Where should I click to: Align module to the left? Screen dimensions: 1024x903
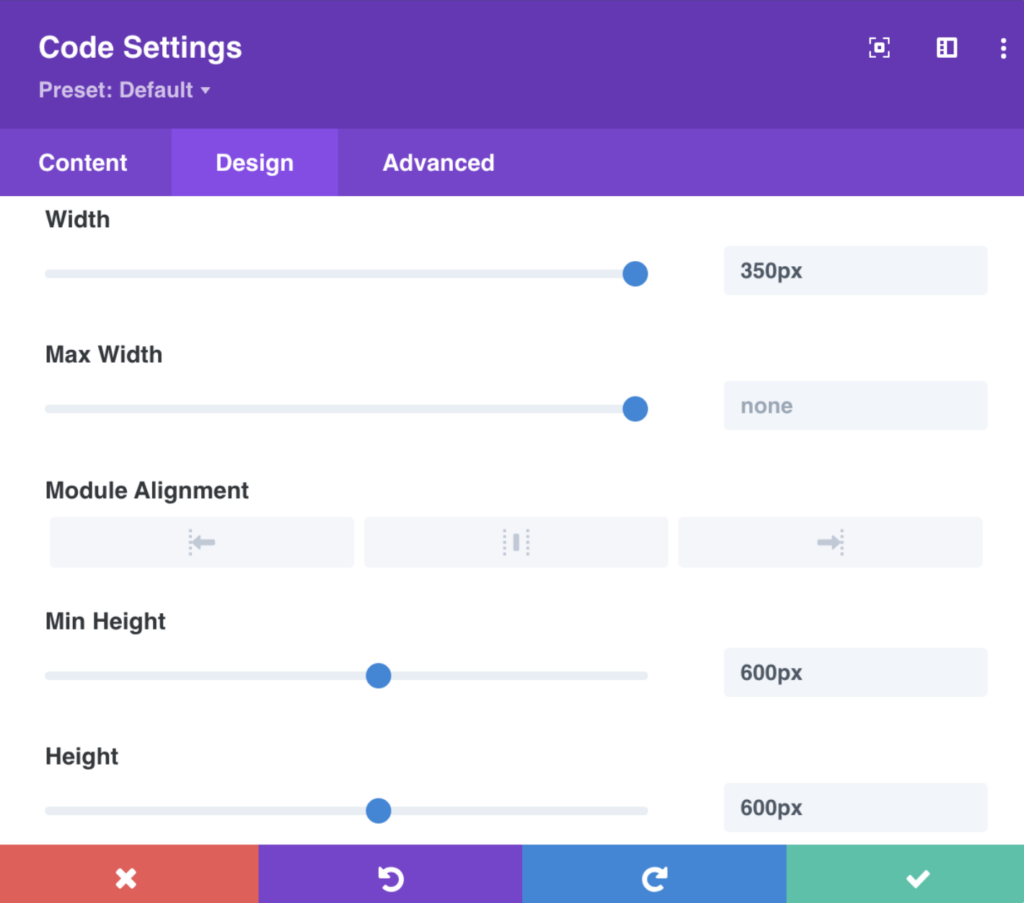pyautogui.click(x=202, y=542)
